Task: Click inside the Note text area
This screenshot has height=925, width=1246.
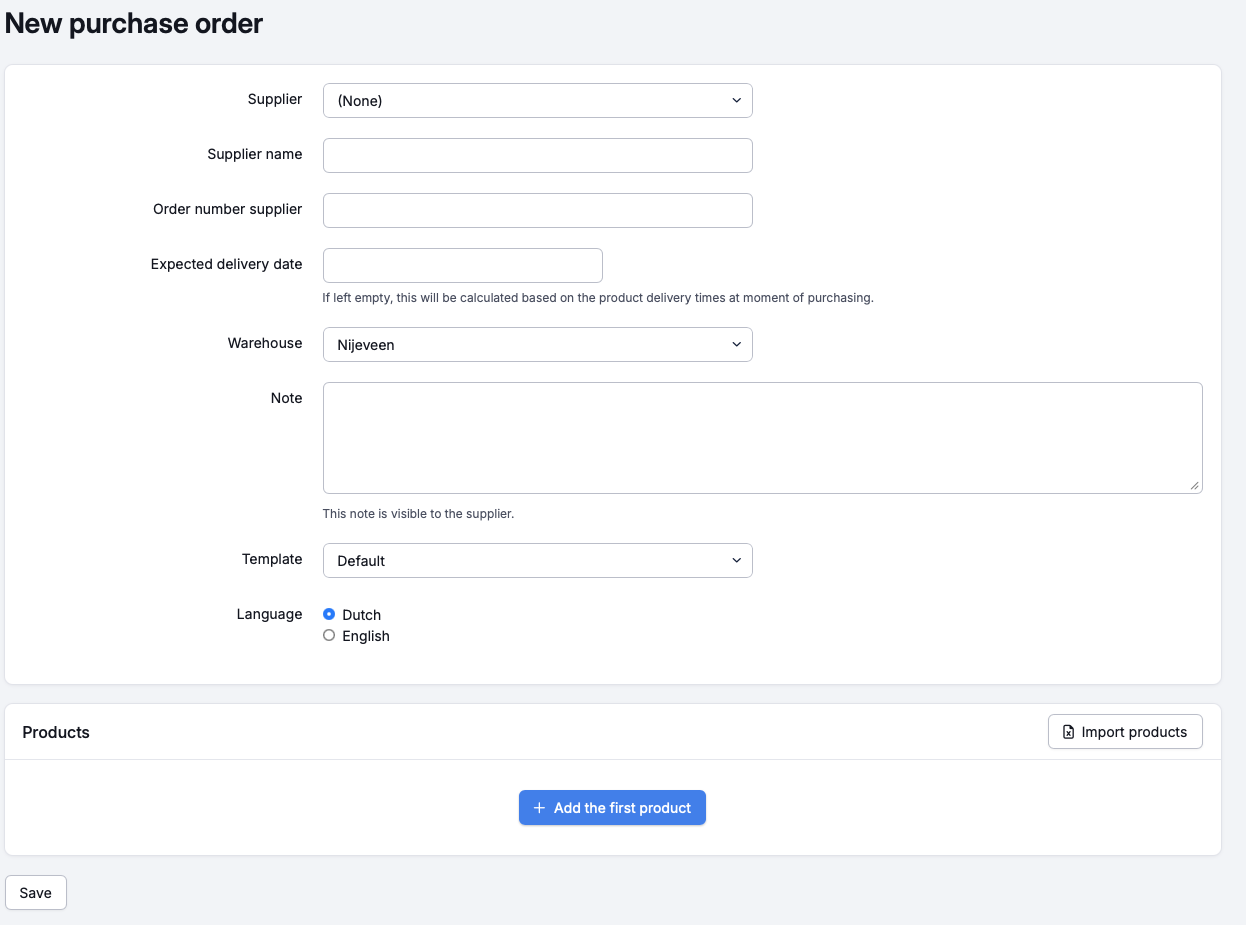Action: coord(762,437)
